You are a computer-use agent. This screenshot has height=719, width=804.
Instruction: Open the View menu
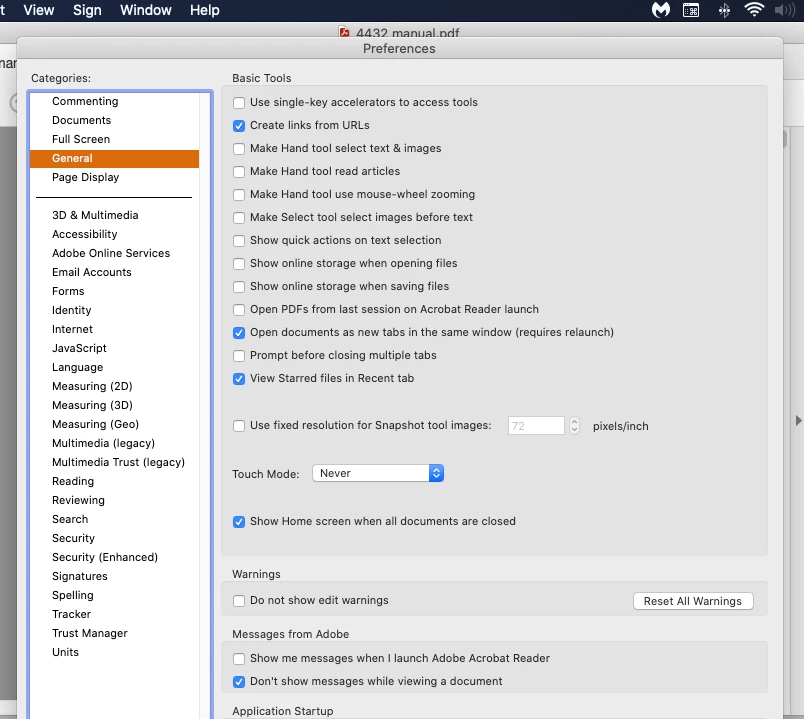[38, 10]
